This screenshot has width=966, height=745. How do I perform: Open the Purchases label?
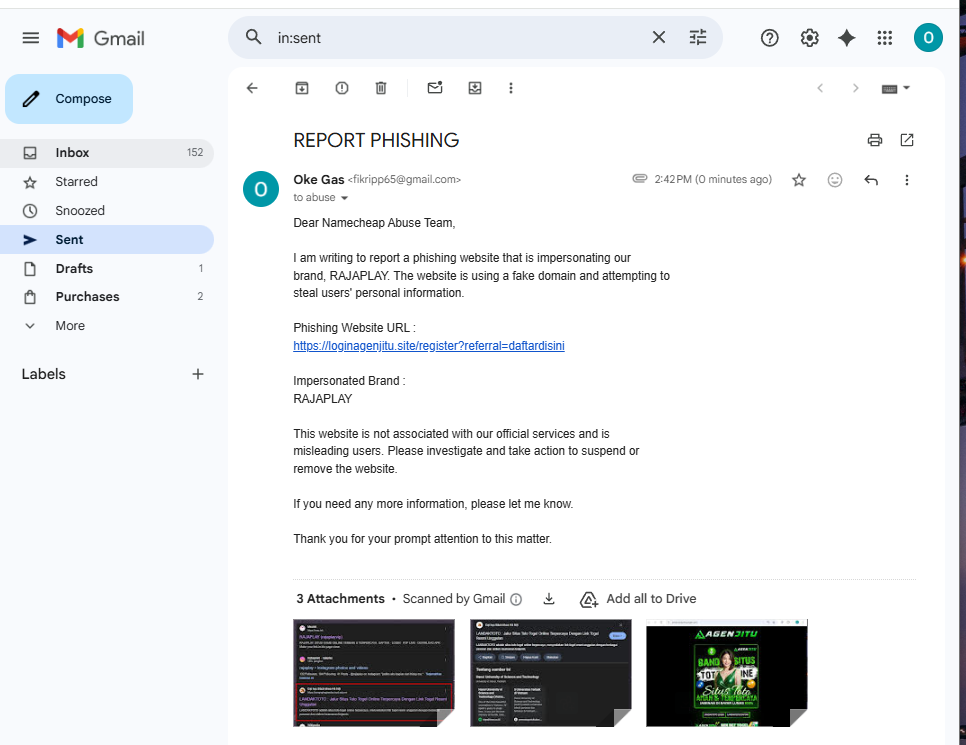(x=107, y=297)
